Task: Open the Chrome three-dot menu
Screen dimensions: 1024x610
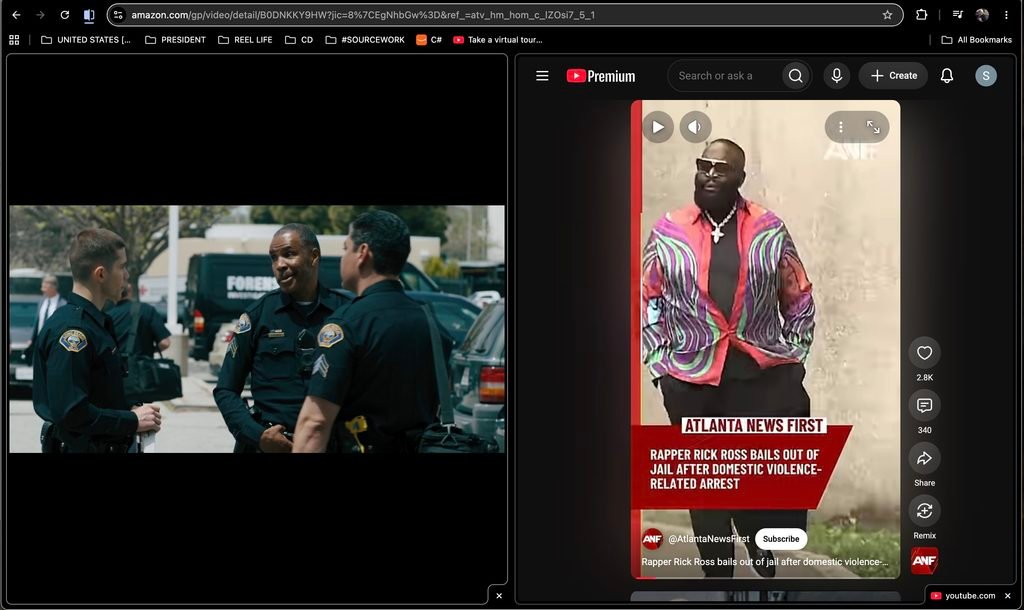Action: (x=1006, y=15)
